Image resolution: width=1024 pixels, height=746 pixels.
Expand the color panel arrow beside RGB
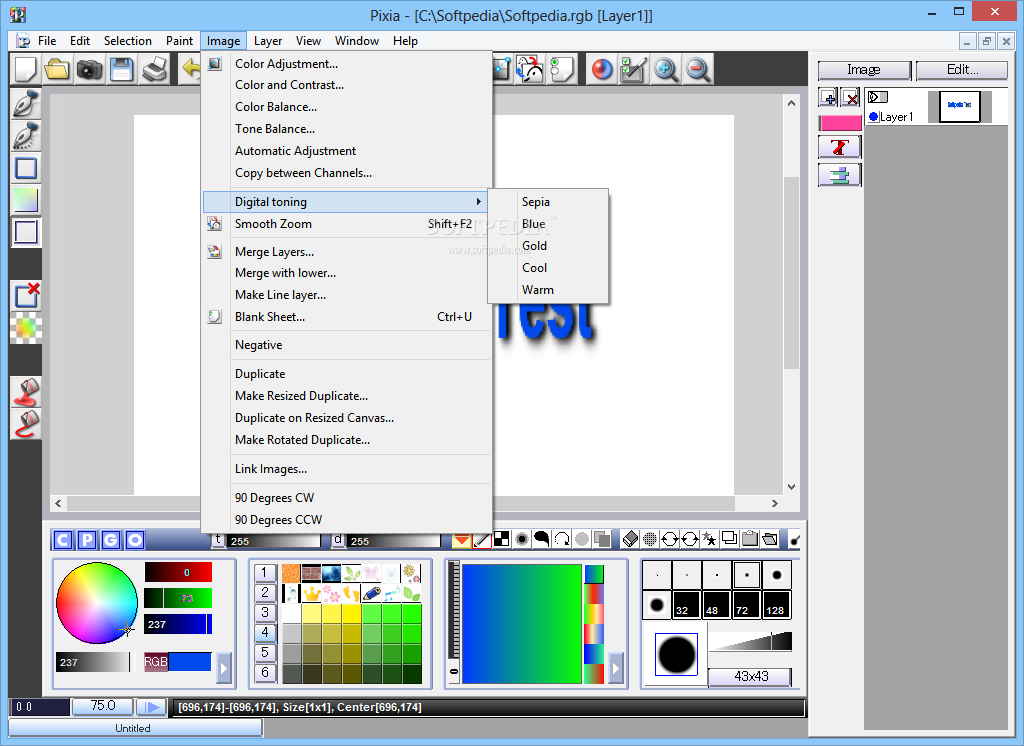point(224,668)
